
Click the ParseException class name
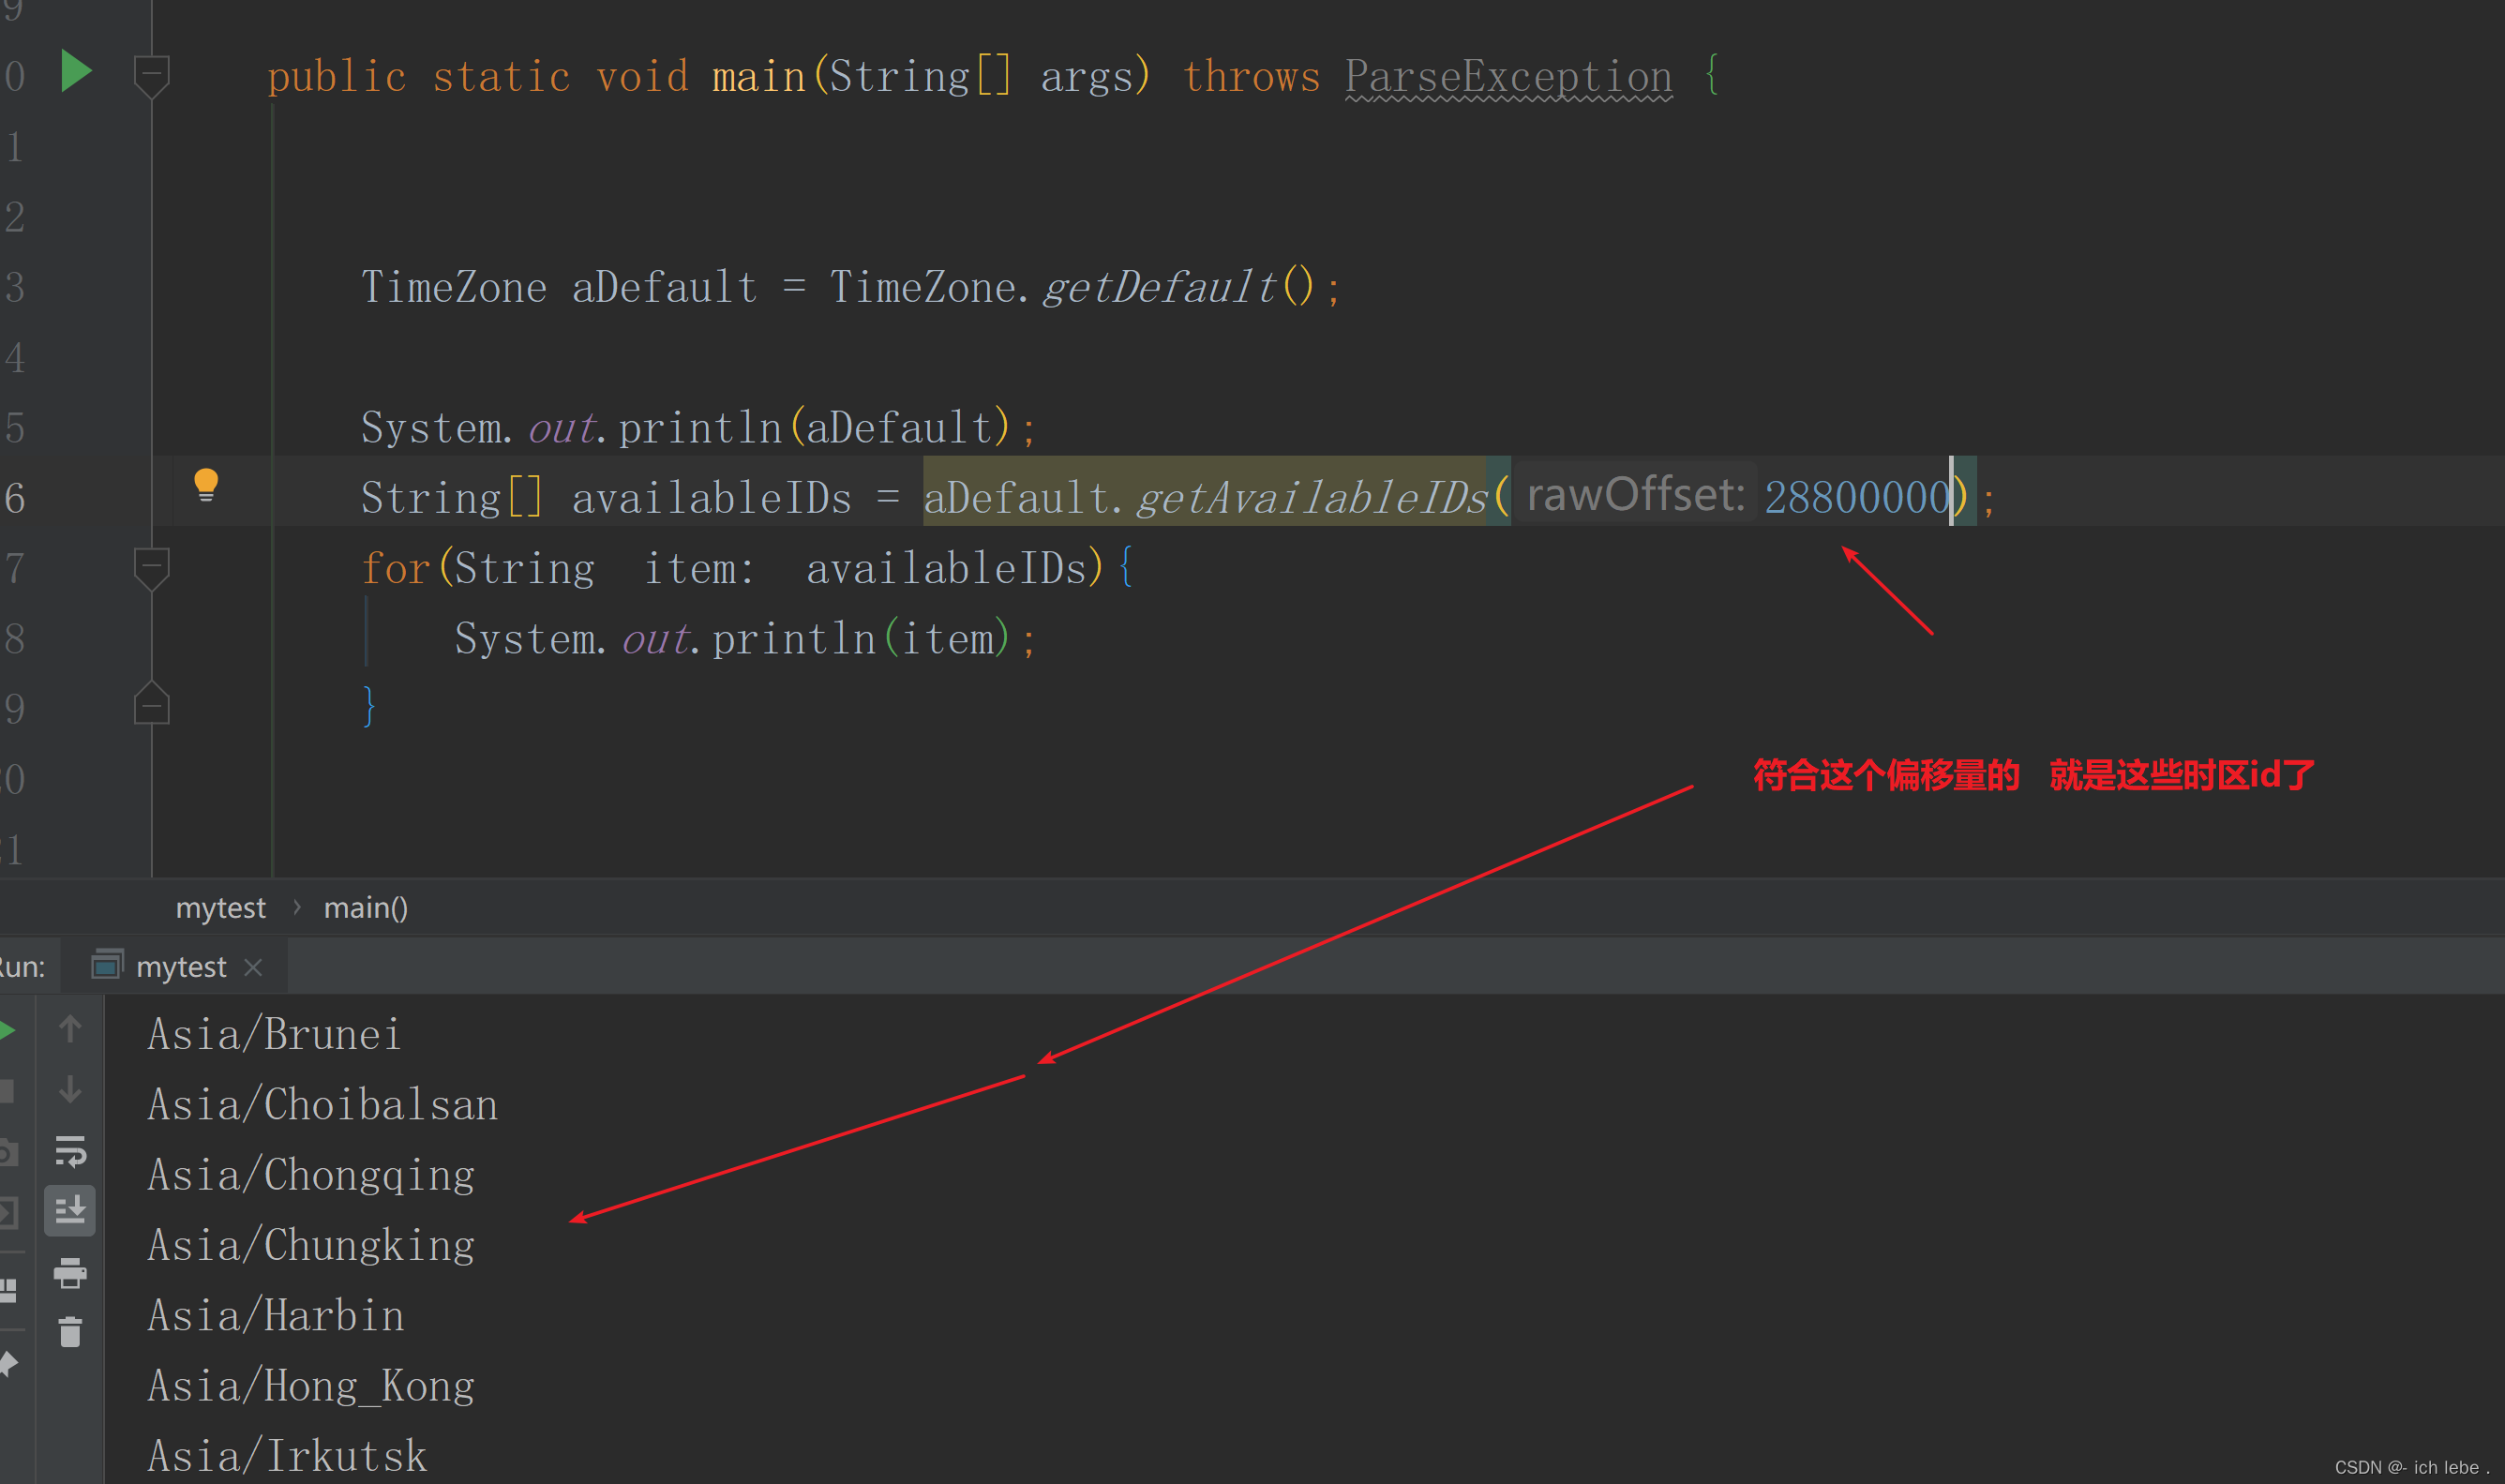(x=1508, y=77)
